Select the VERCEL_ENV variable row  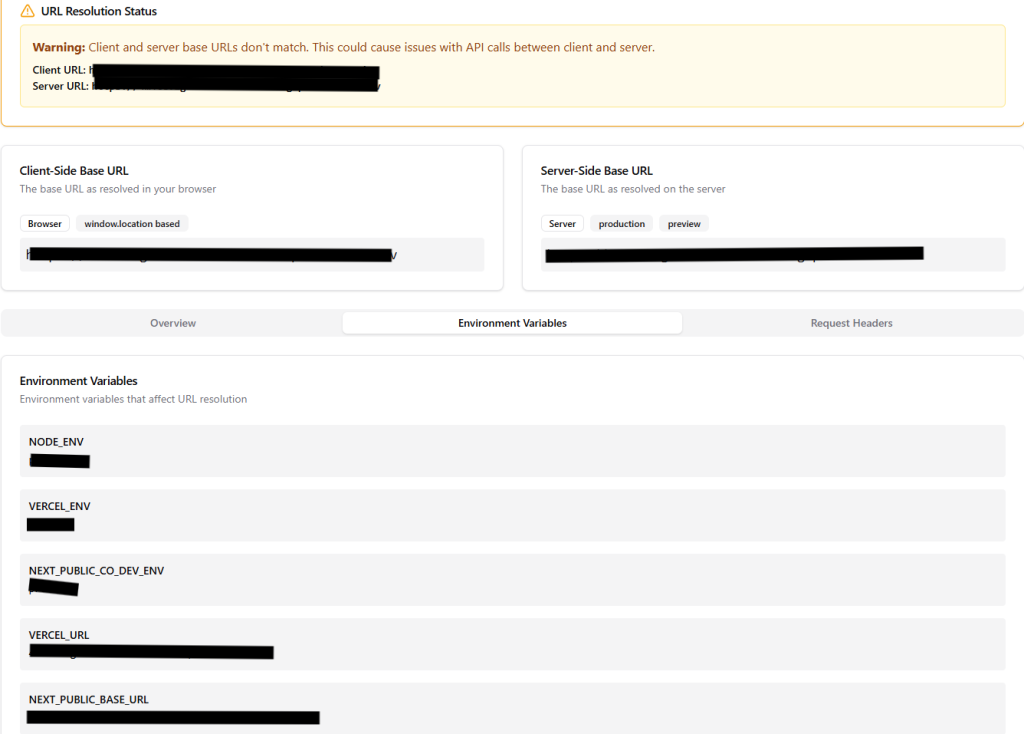pos(512,515)
